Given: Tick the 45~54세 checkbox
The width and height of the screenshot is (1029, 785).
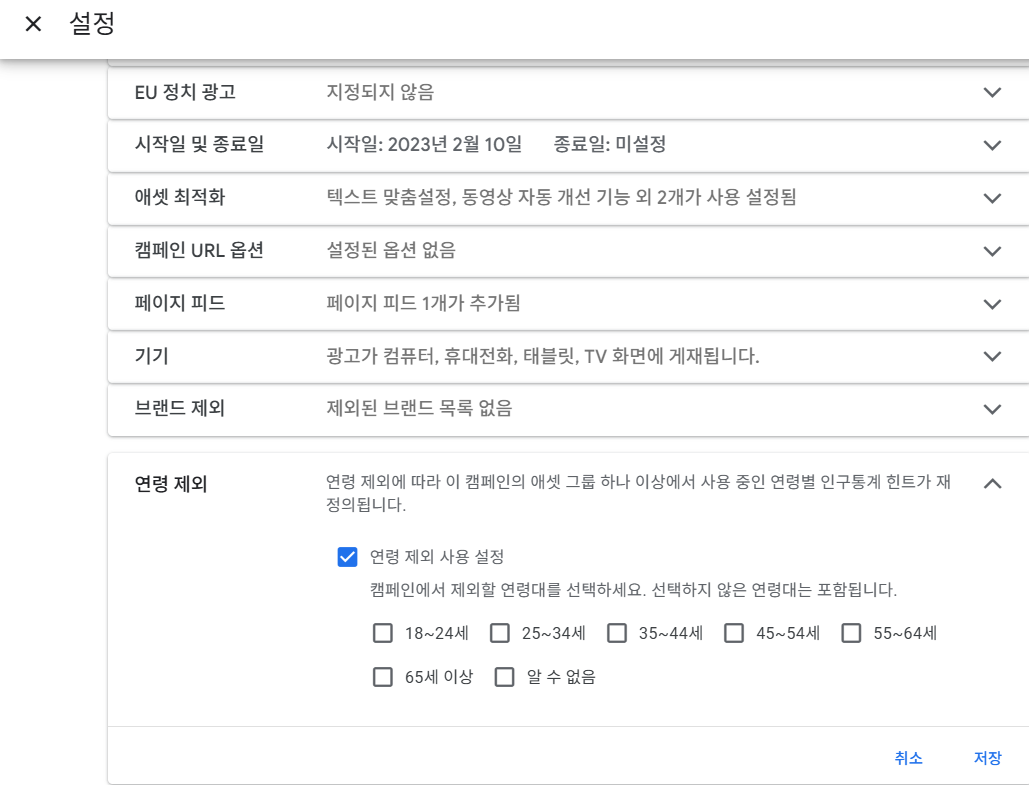Looking at the screenshot, I should (x=735, y=633).
